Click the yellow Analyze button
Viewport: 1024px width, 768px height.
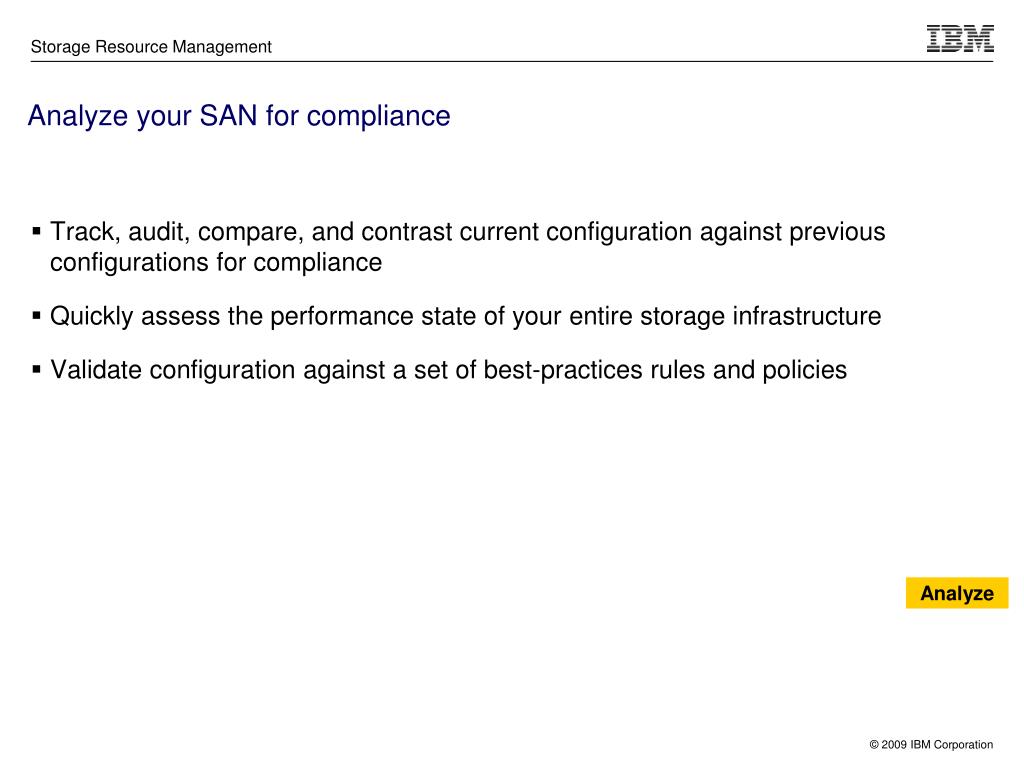957,593
